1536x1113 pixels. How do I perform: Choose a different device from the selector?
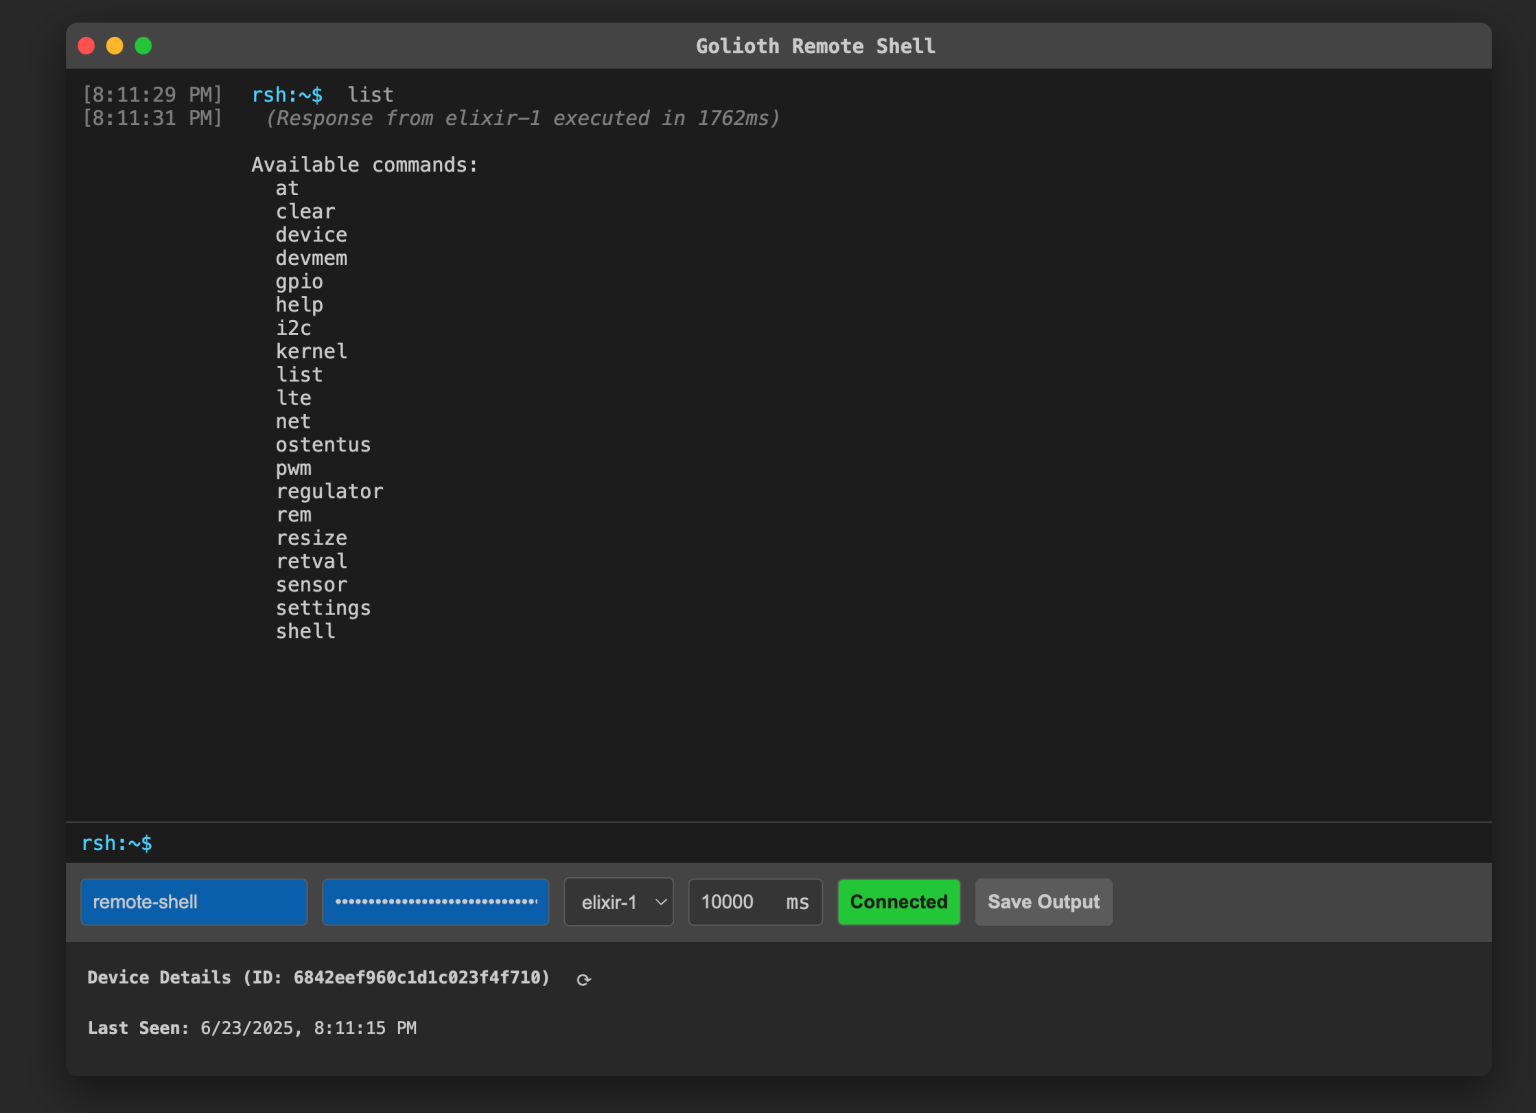(x=618, y=901)
